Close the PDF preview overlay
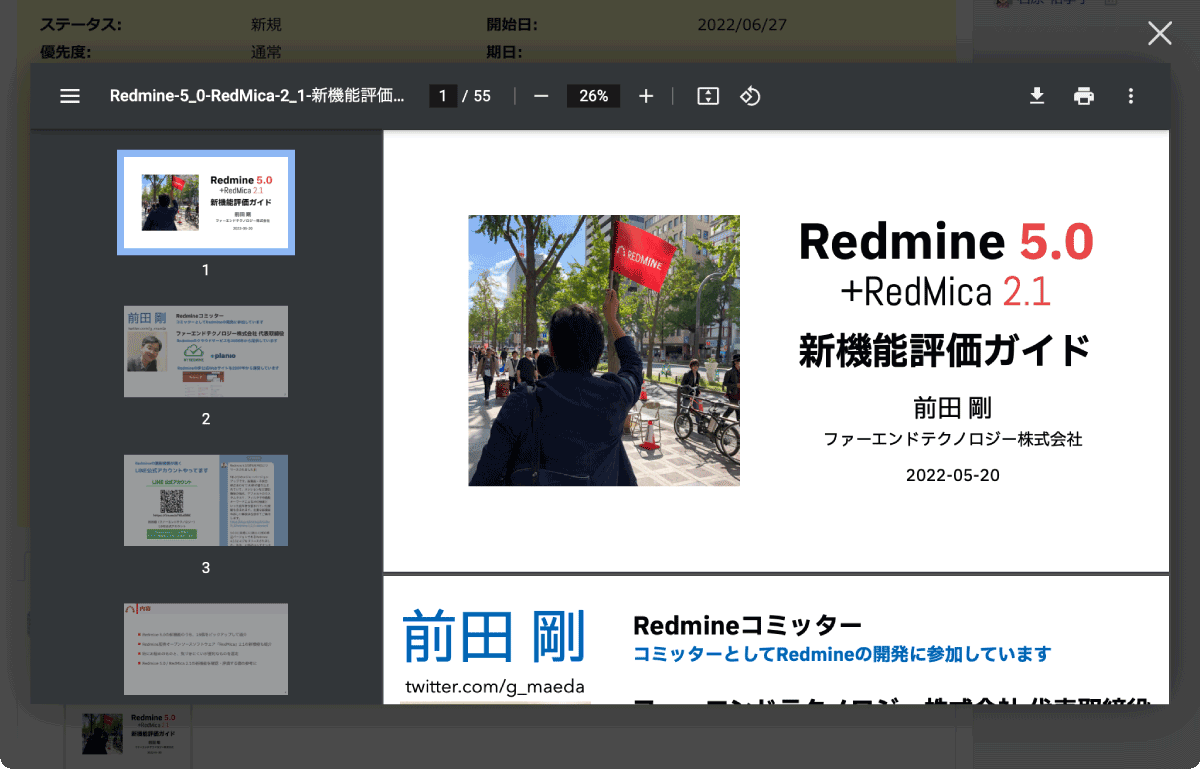 click(1159, 33)
